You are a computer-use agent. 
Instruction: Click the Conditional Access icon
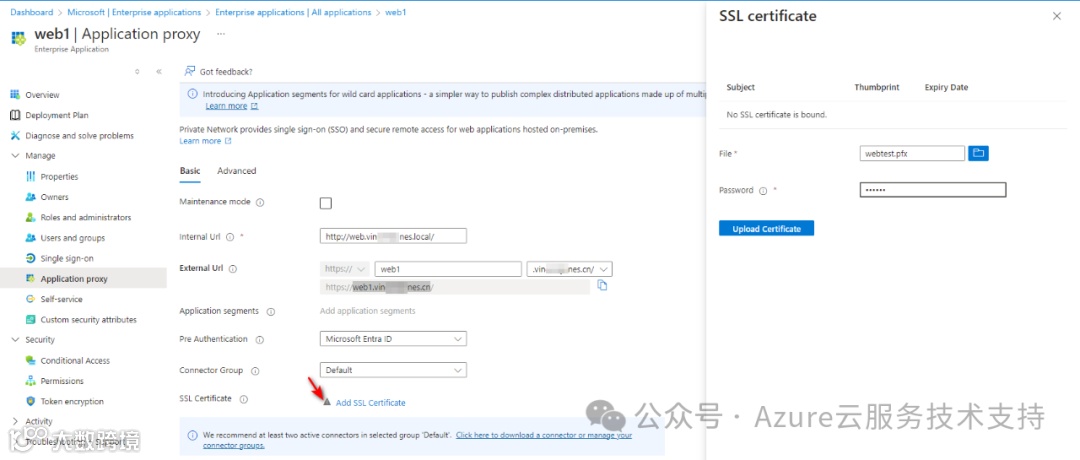click(x=30, y=360)
